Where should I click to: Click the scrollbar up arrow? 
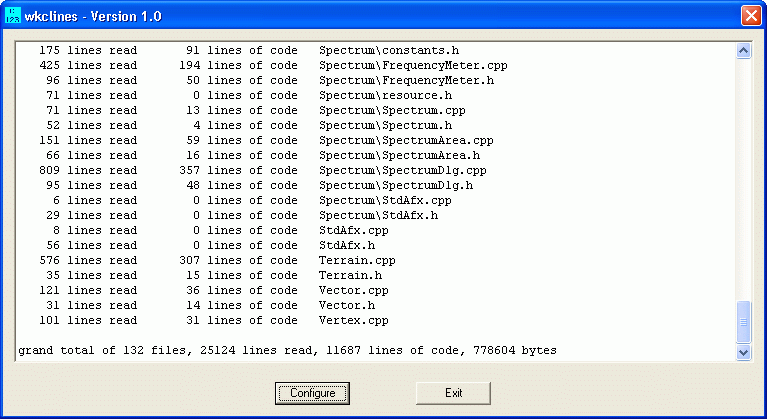click(743, 51)
